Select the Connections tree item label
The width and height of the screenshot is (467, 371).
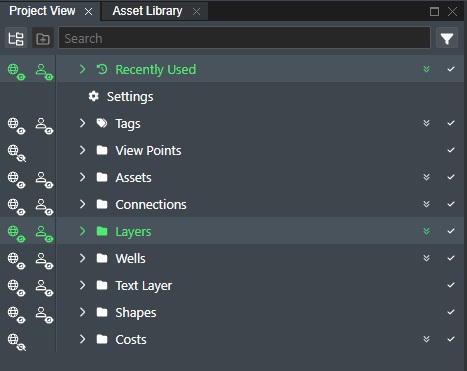click(x=151, y=204)
